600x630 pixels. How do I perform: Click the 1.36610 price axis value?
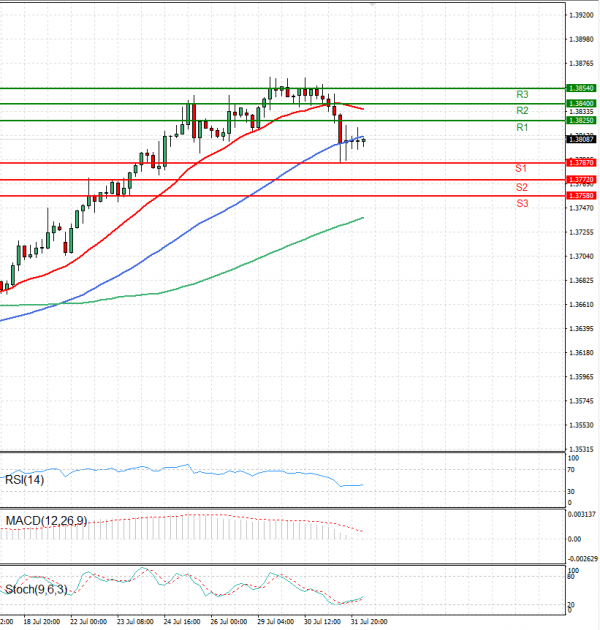(x=582, y=305)
